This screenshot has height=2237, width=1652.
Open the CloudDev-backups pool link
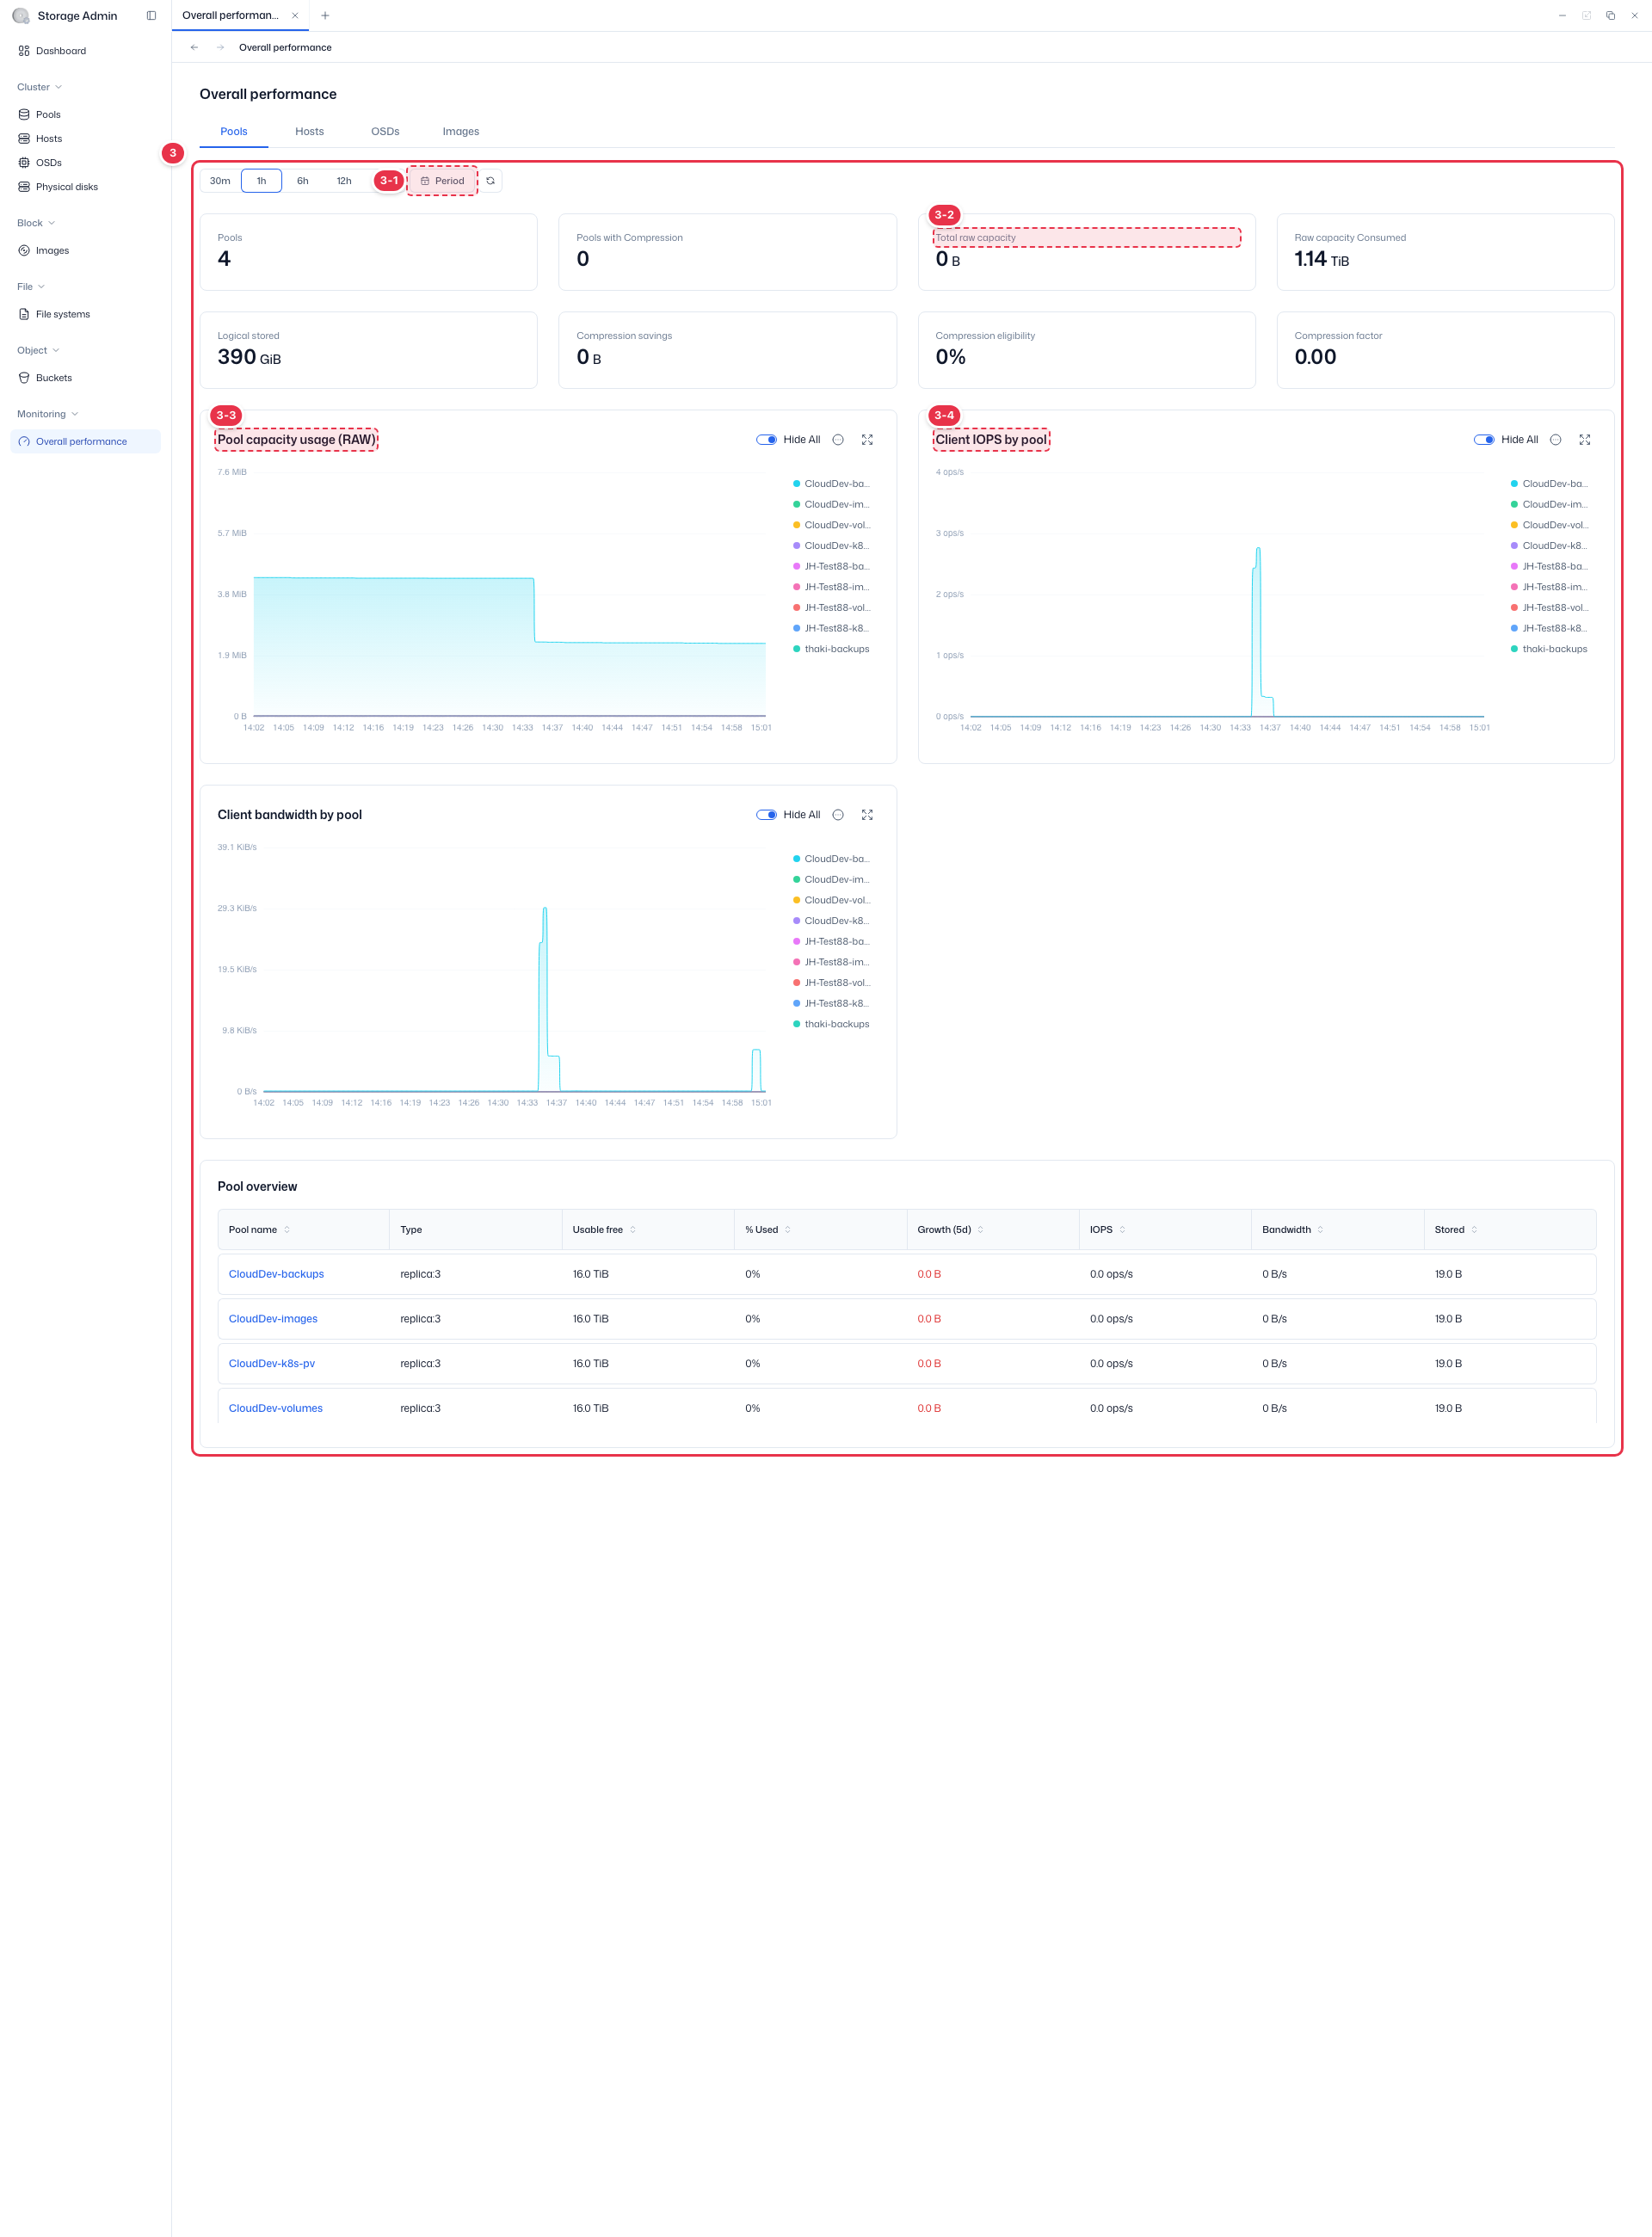point(276,1274)
